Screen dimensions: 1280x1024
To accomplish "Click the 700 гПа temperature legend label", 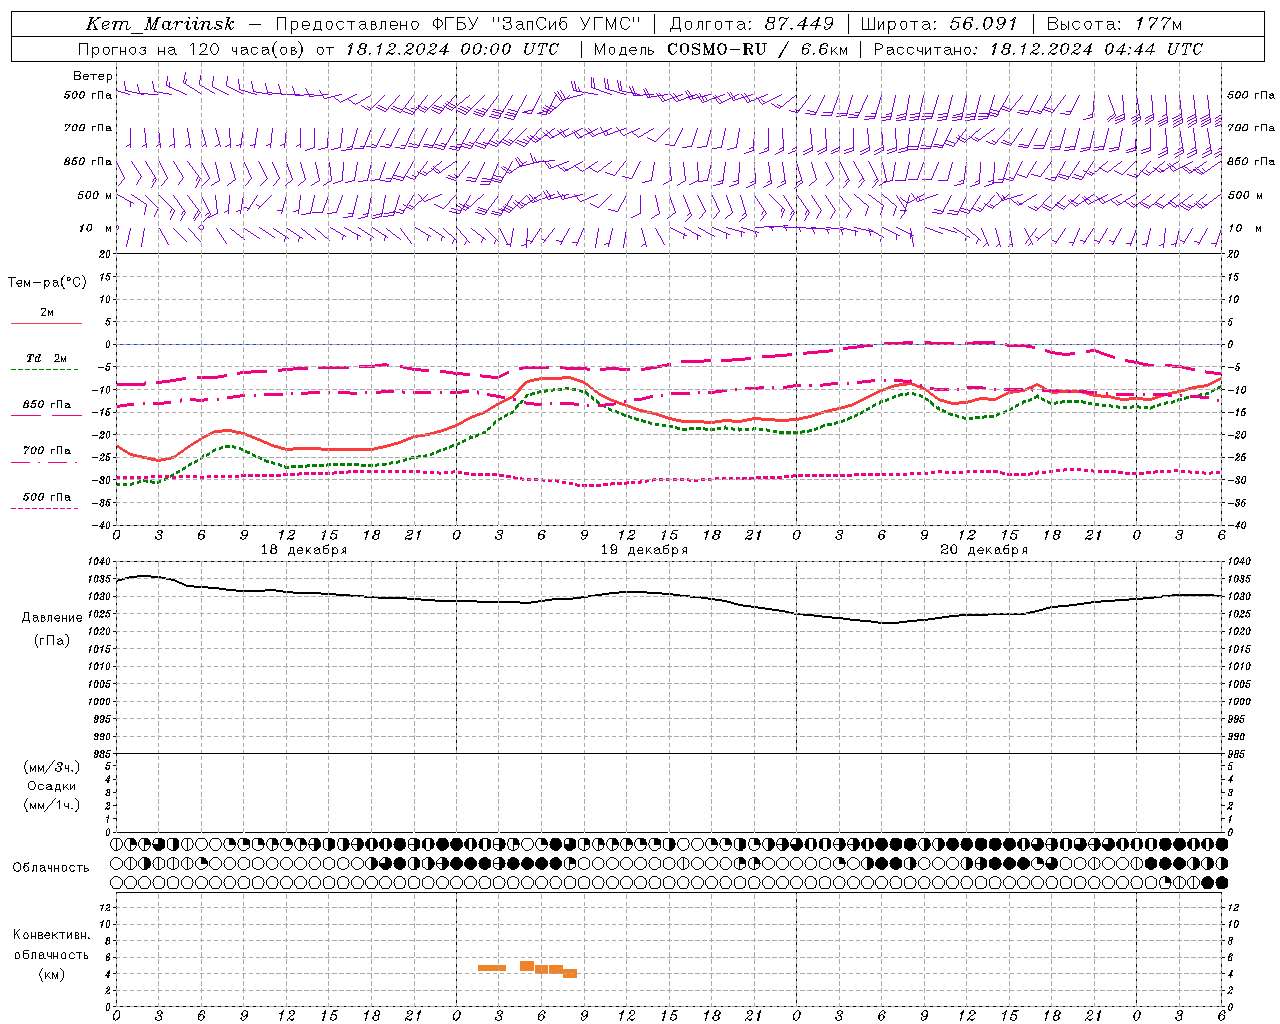I will (x=47, y=450).
